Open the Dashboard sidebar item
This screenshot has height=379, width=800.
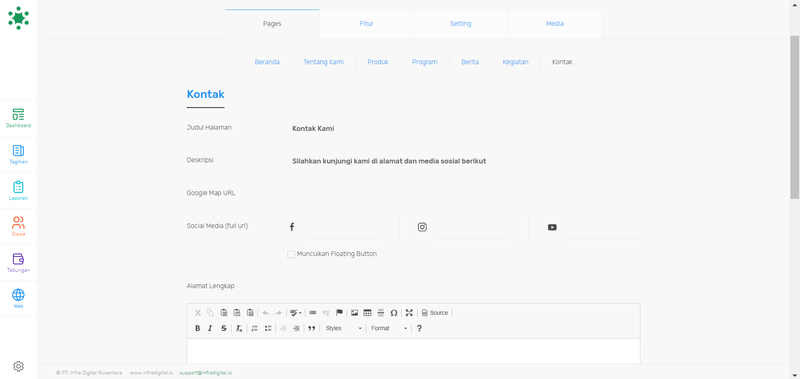coord(18,118)
